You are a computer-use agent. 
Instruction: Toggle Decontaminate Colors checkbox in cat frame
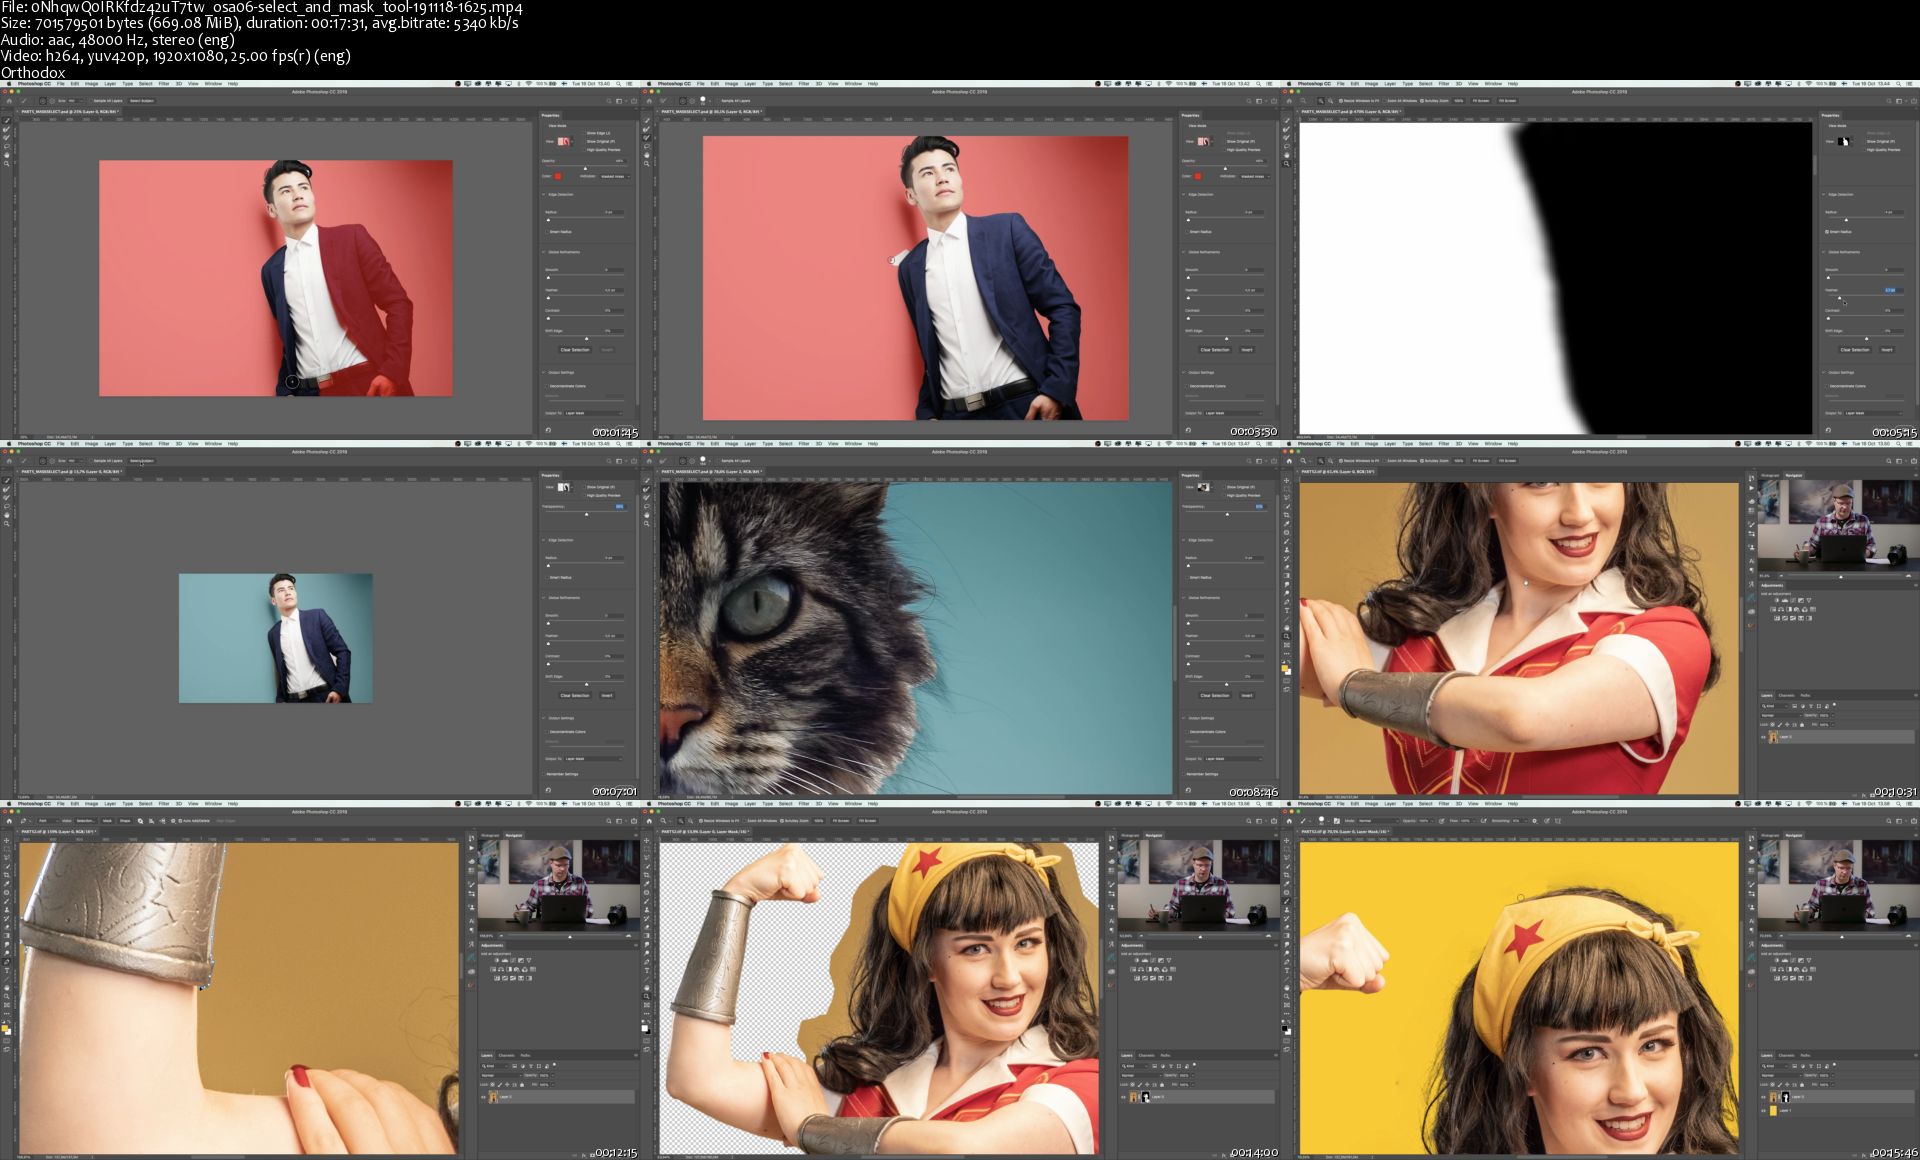(1186, 732)
